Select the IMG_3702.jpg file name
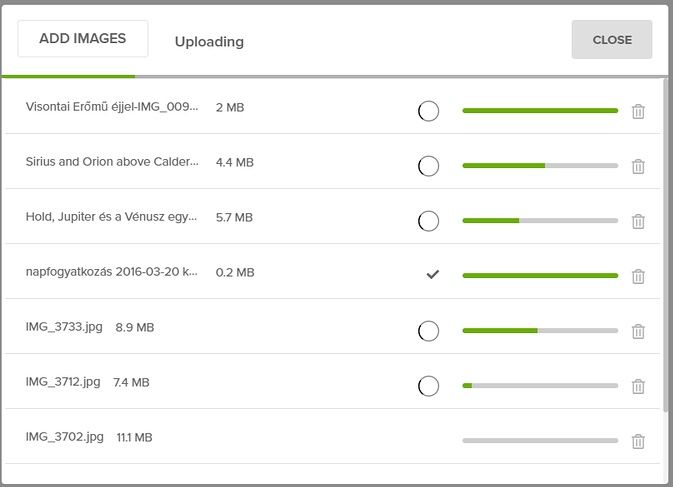Screen dimensions: 673x487 click(65, 437)
